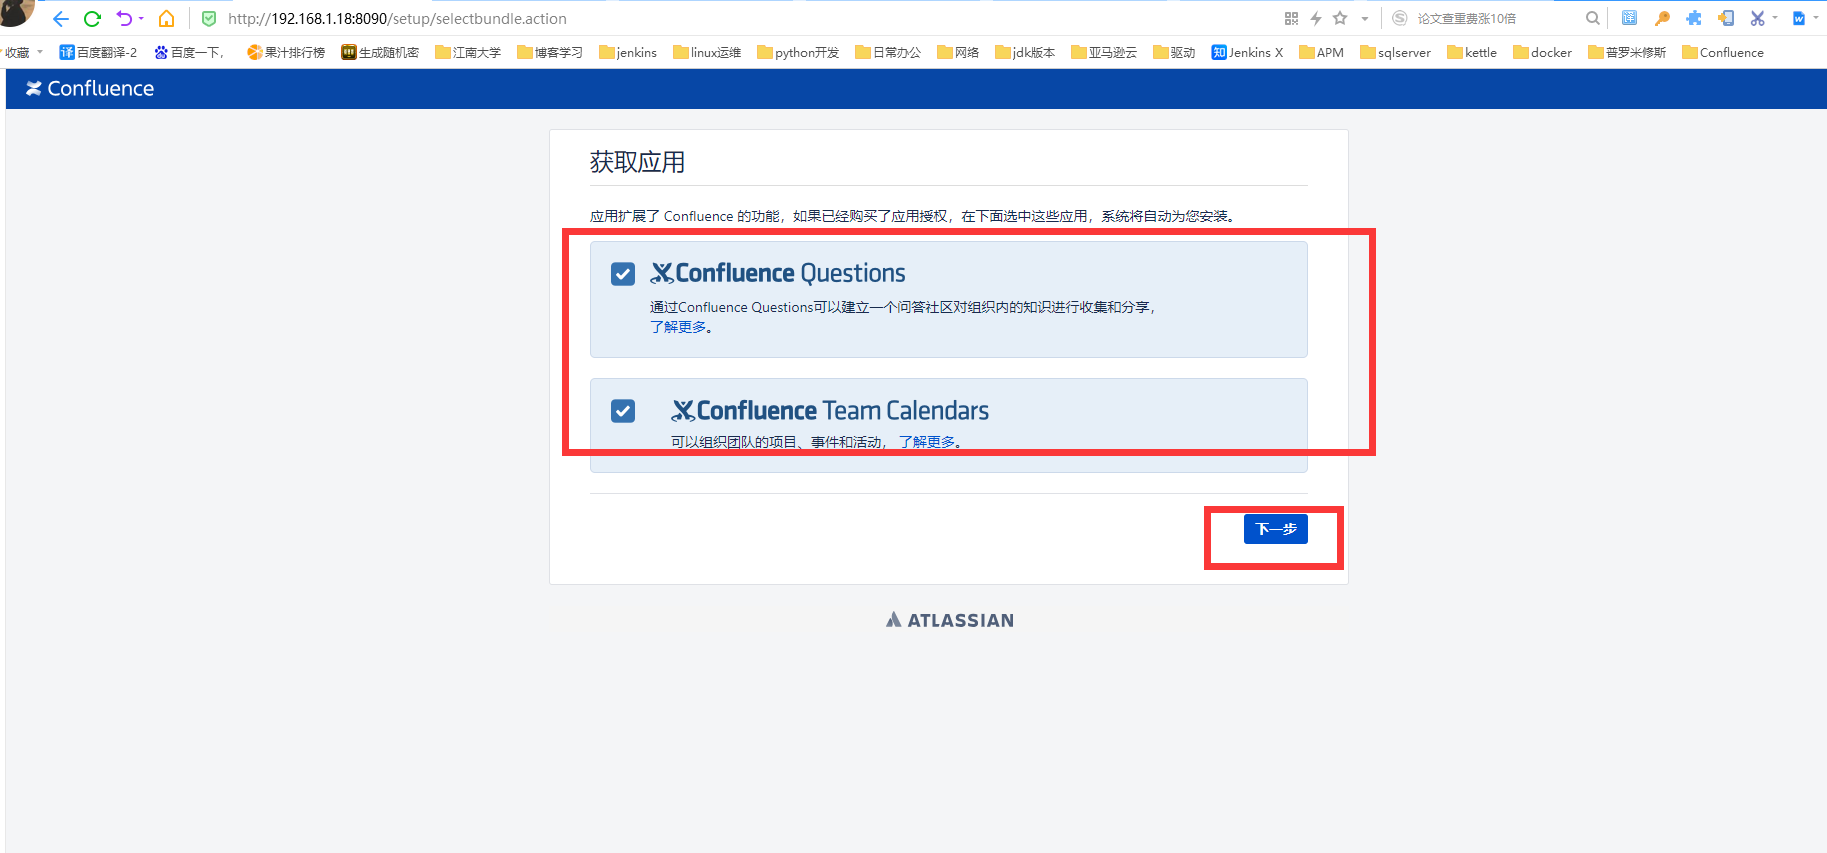Click the green security shield icon
Image resolution: width=1827 pixels, height=853 pixels.
coord(209,19)
